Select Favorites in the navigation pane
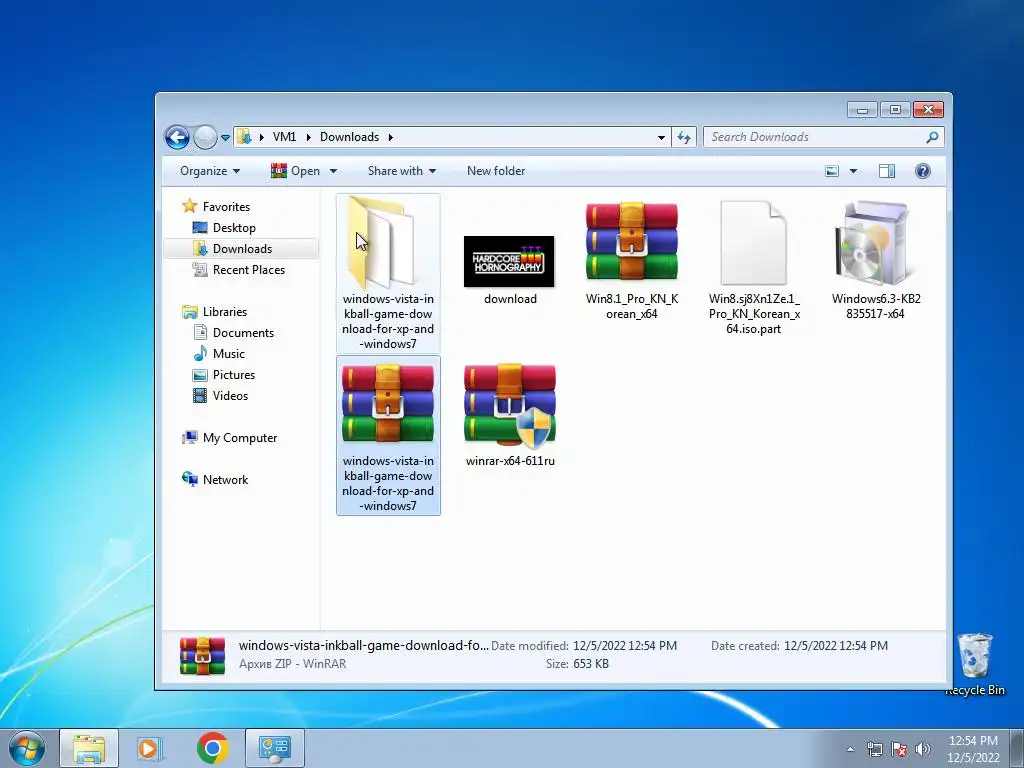Viewport: 1024px width, 768px height. coord(226,206)
